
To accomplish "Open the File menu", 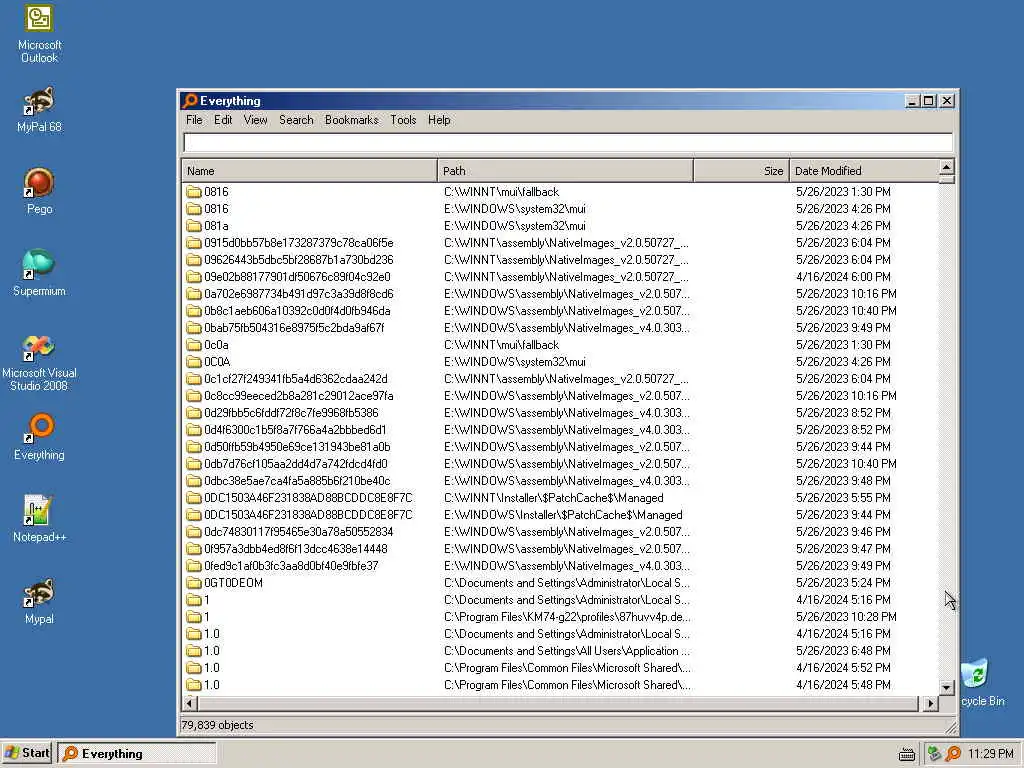I will pos(194,120).
